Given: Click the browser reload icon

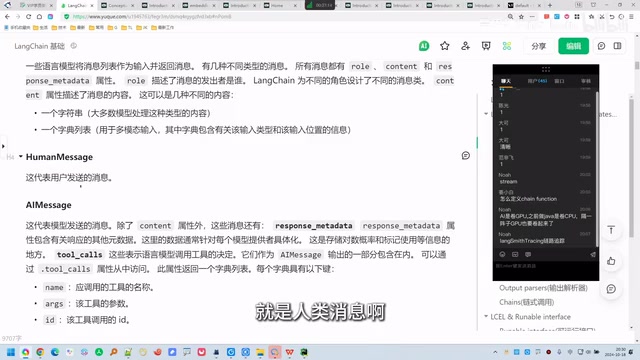Looking at the screenshot, I should tap(28, 17).
